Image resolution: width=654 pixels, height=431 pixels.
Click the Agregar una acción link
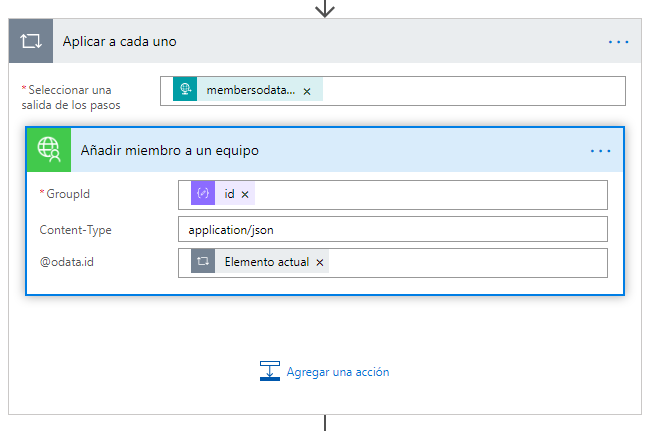[x=338, y=372]
